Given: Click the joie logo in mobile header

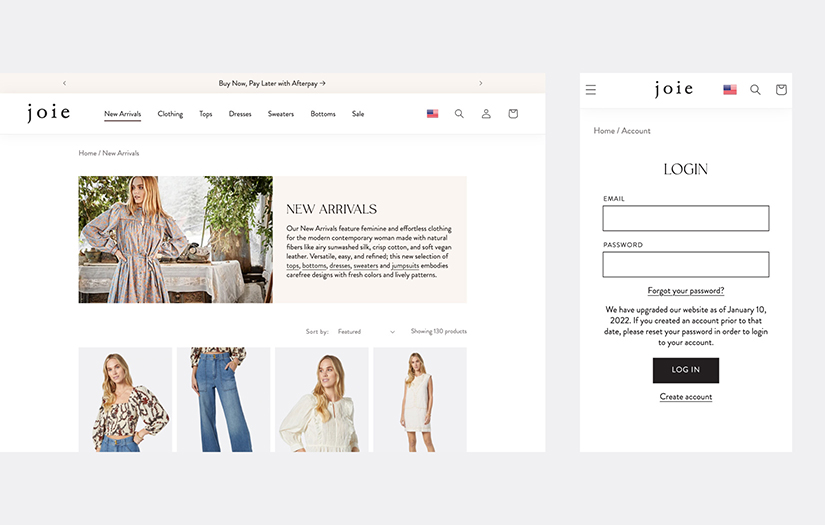Looking at the screenshot, I should 674,89.
